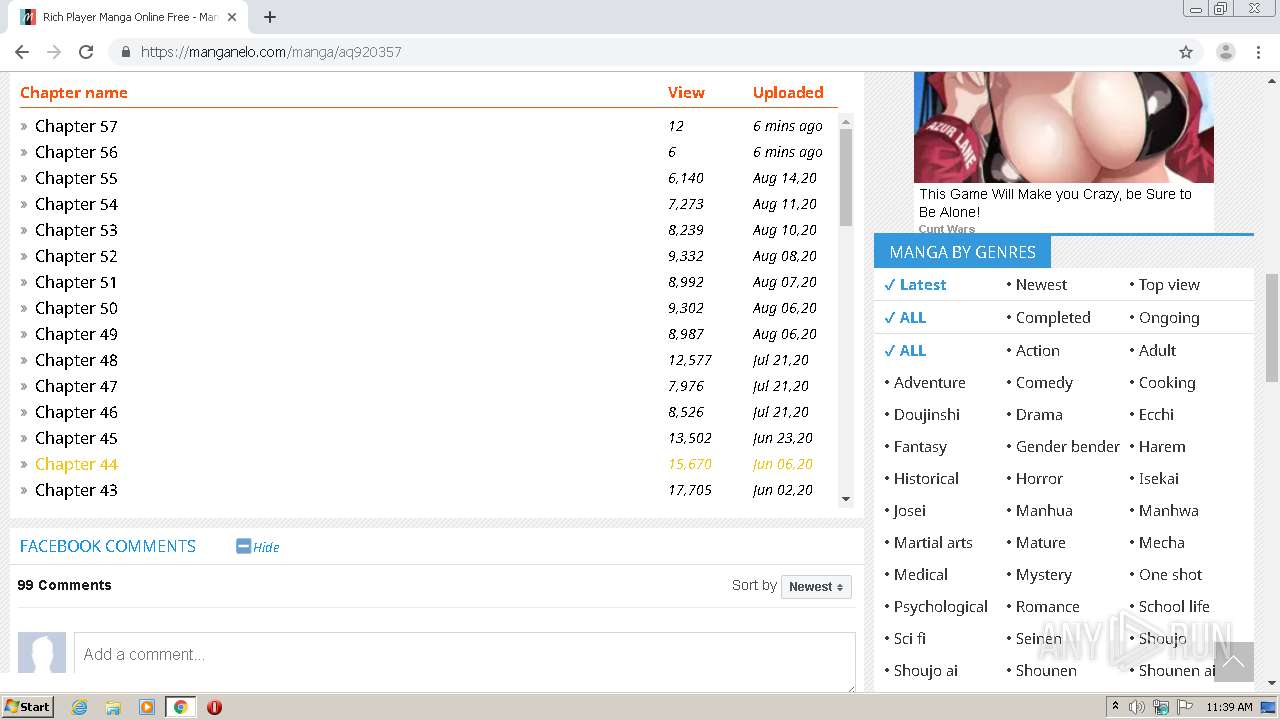Launch media player from the taskbar
The height and width of the screenshot is (720, 1280).
[147, 707]
